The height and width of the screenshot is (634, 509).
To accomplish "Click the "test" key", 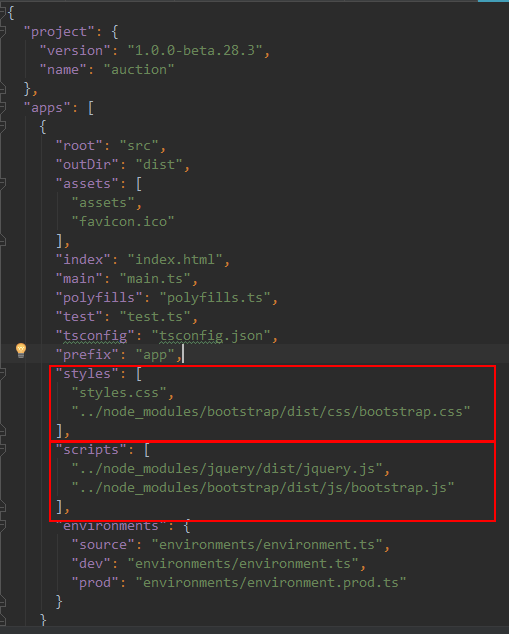I will [x=79, y=317].
